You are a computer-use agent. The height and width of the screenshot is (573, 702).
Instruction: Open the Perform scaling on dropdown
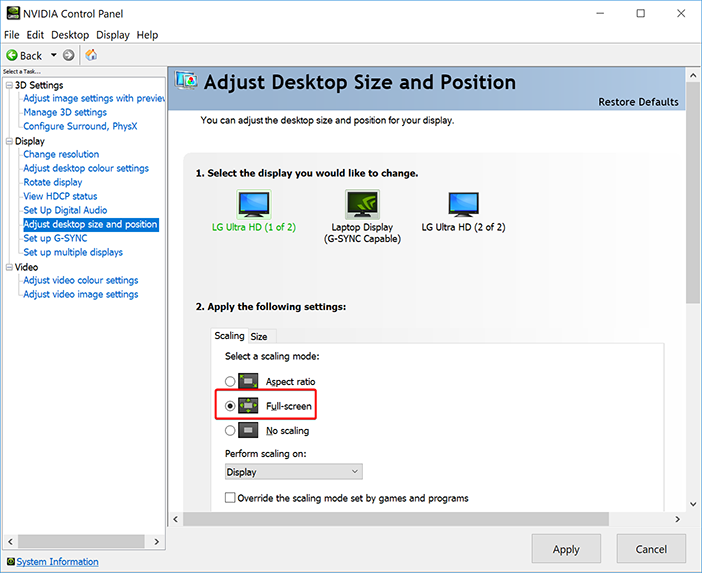293,471
